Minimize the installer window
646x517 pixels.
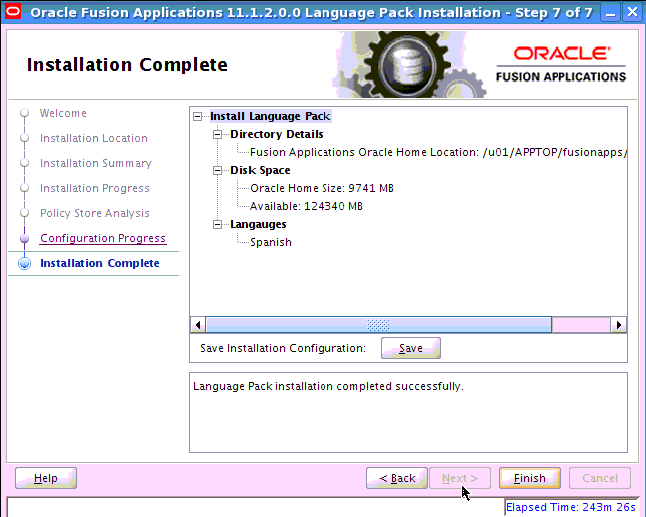[x=611, y=12]
